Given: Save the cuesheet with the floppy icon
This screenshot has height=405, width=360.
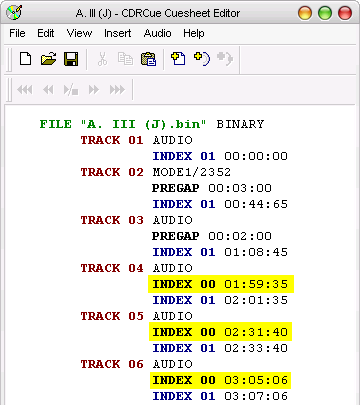Looking at the screenshot, I should coord(71,59).
